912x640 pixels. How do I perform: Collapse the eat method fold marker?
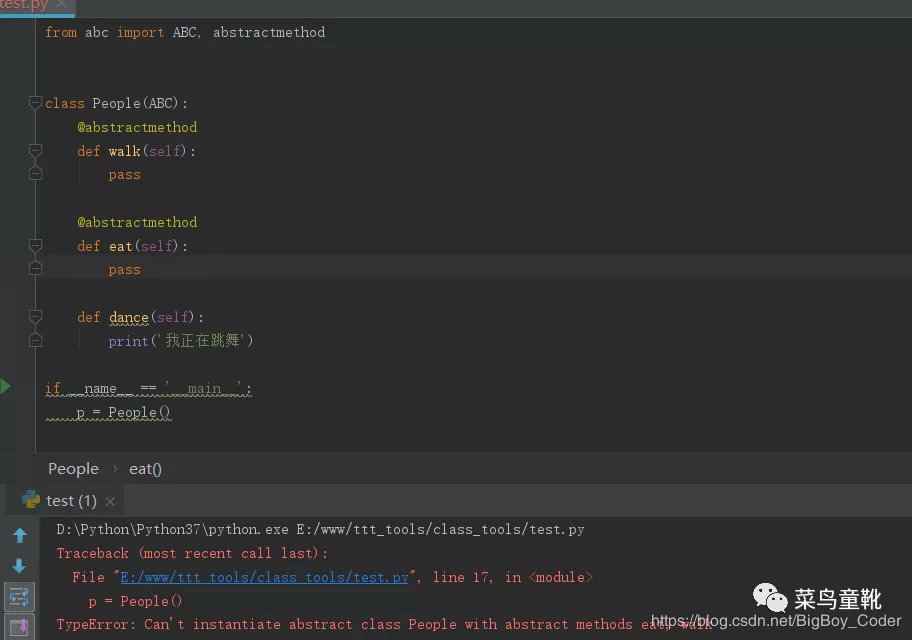[x=36, y=246]
